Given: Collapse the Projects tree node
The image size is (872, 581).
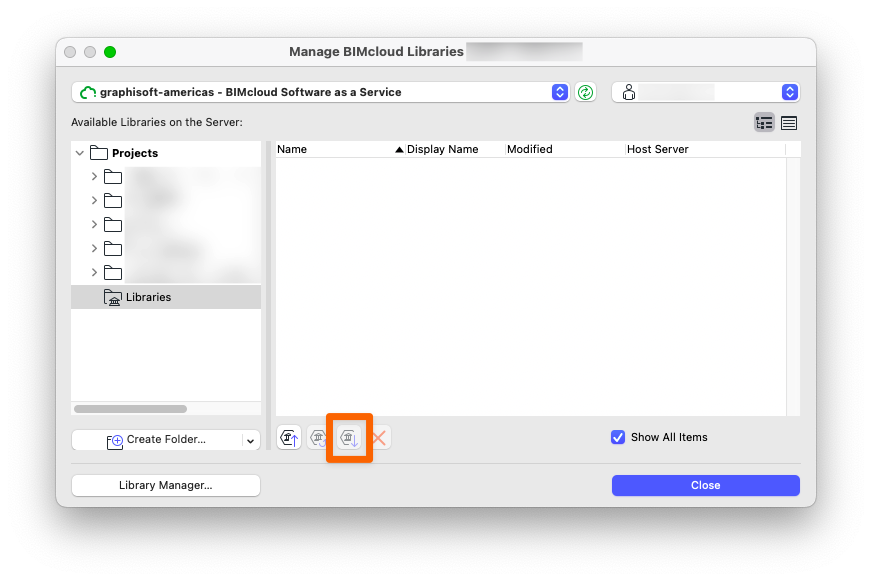Looking at the screenshot, I should point(80,153).
